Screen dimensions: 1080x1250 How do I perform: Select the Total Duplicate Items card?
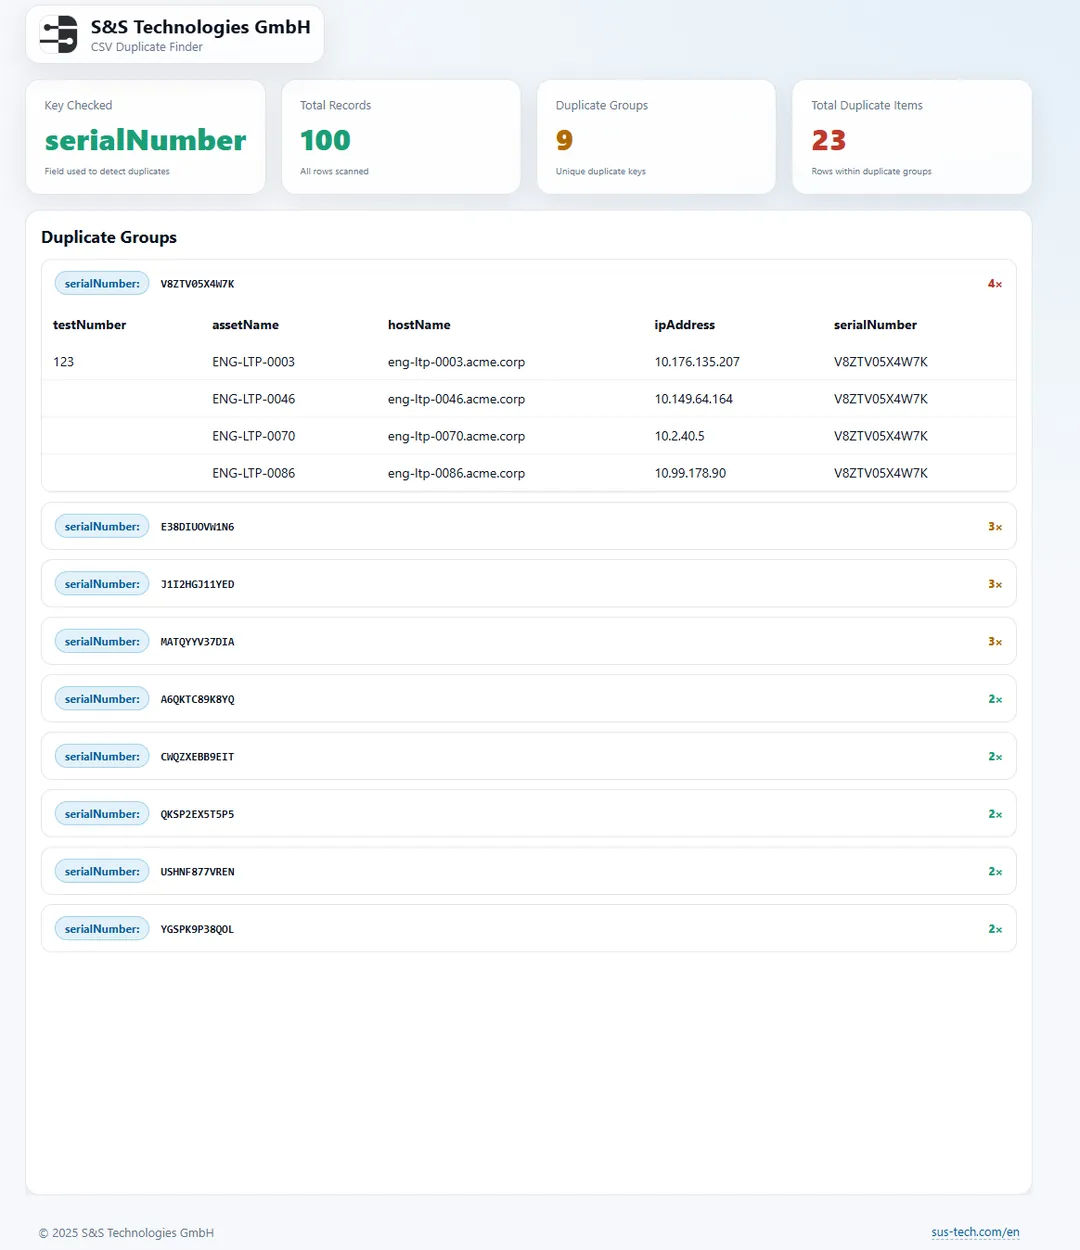(x=912, y=137)
